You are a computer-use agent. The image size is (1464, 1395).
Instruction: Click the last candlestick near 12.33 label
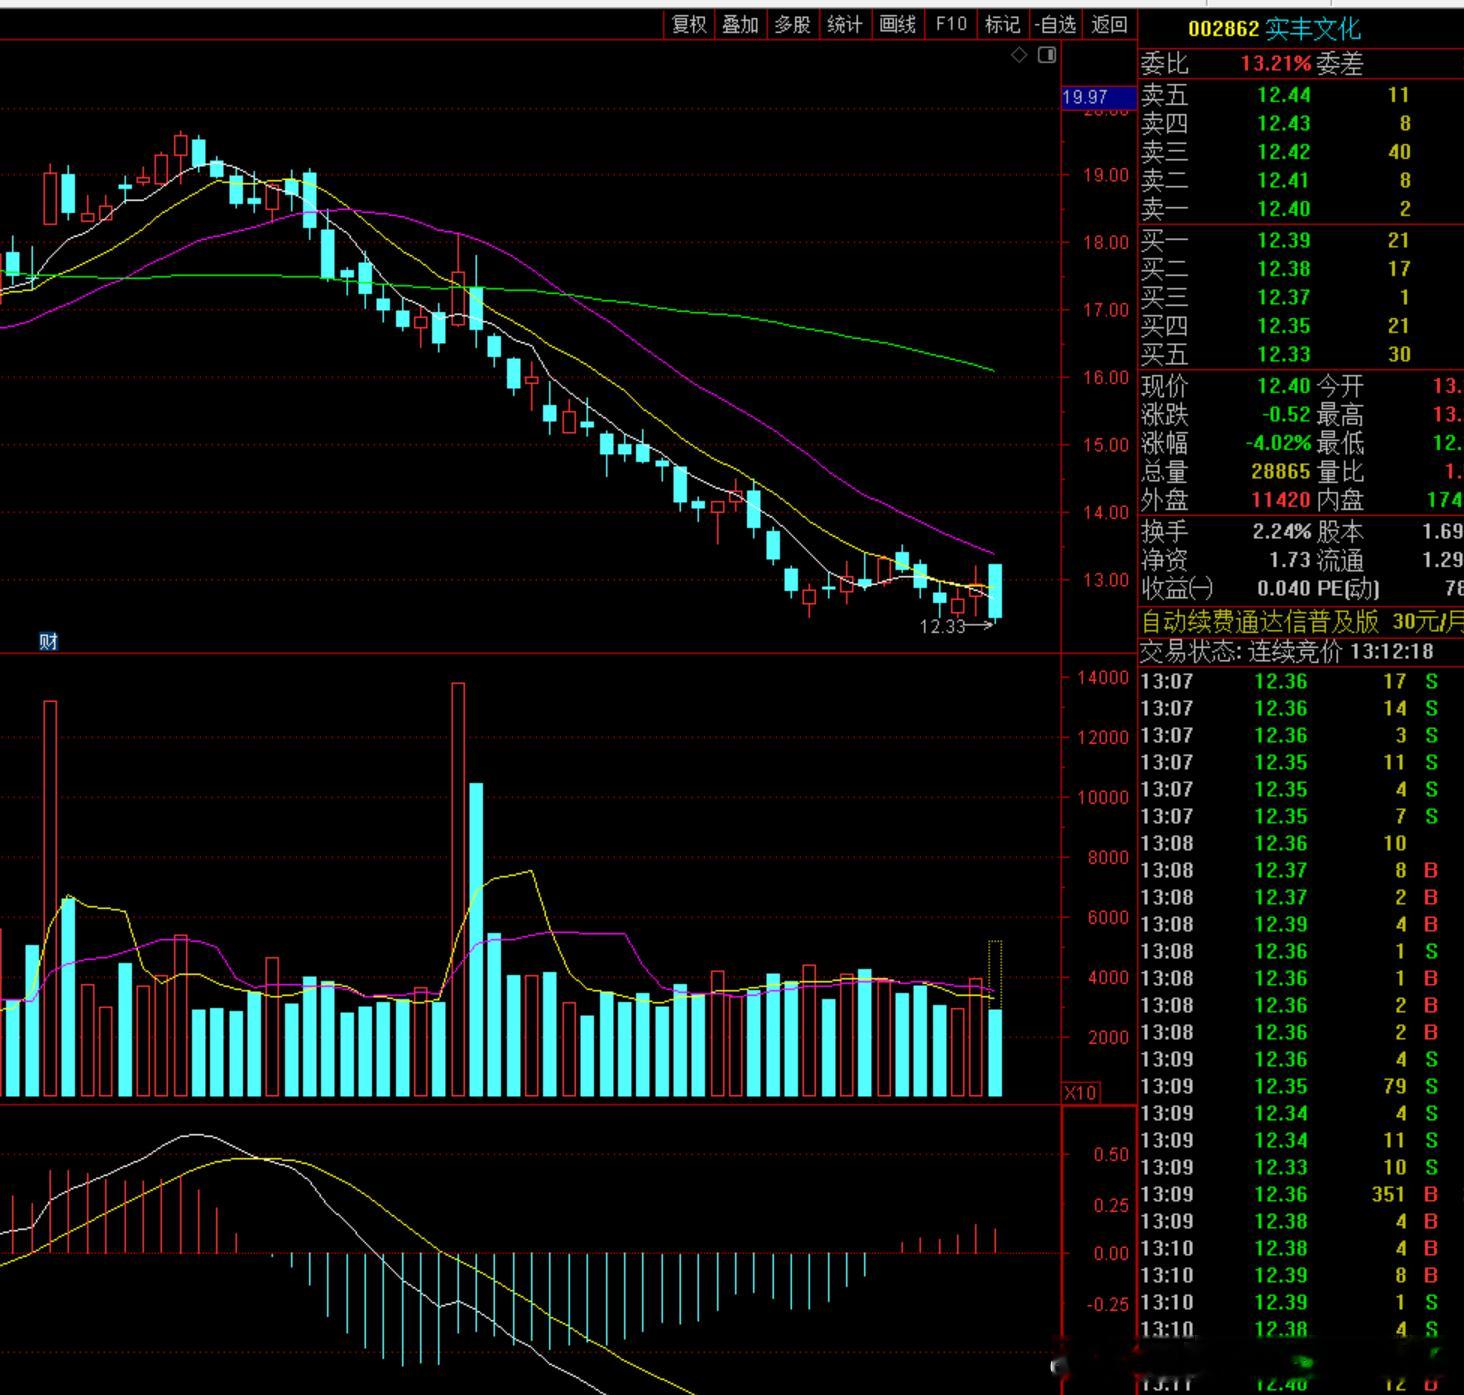[x=995, y=591]
